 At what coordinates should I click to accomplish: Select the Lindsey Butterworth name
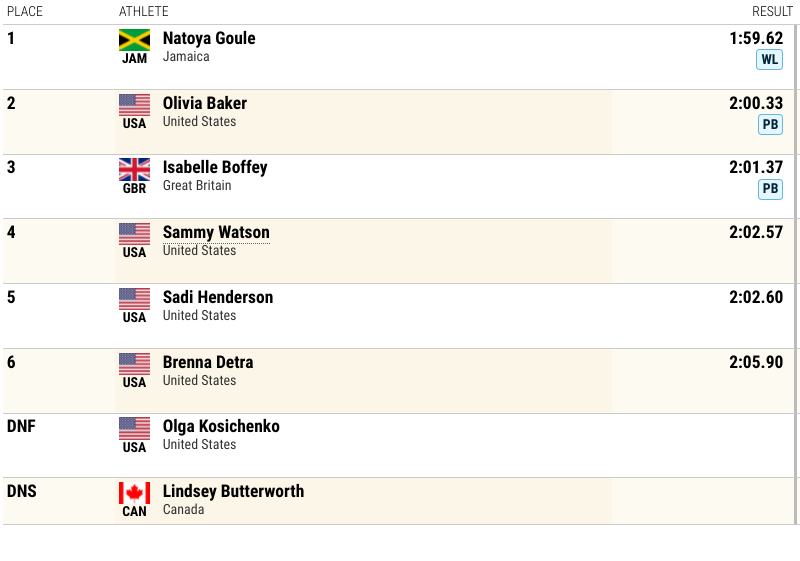(233, 492)
